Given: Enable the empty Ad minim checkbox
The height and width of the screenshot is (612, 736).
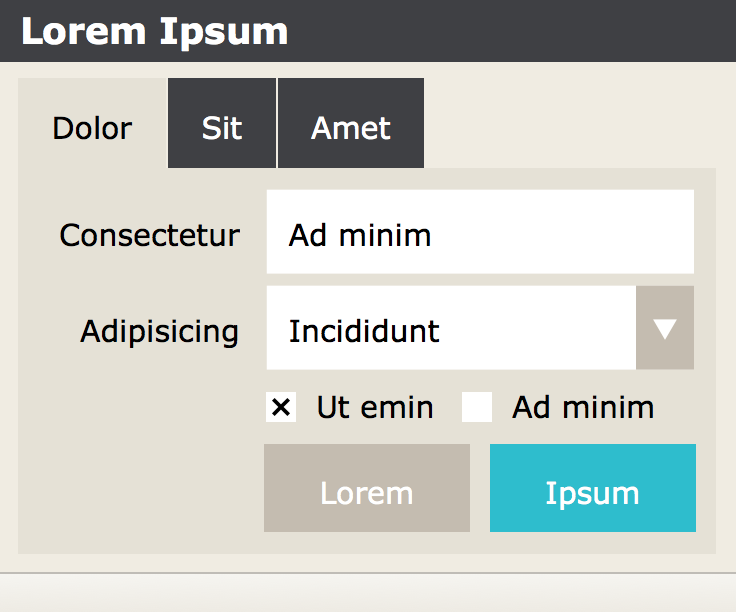Looking at the screenshot, I should [x=477, y=407].
